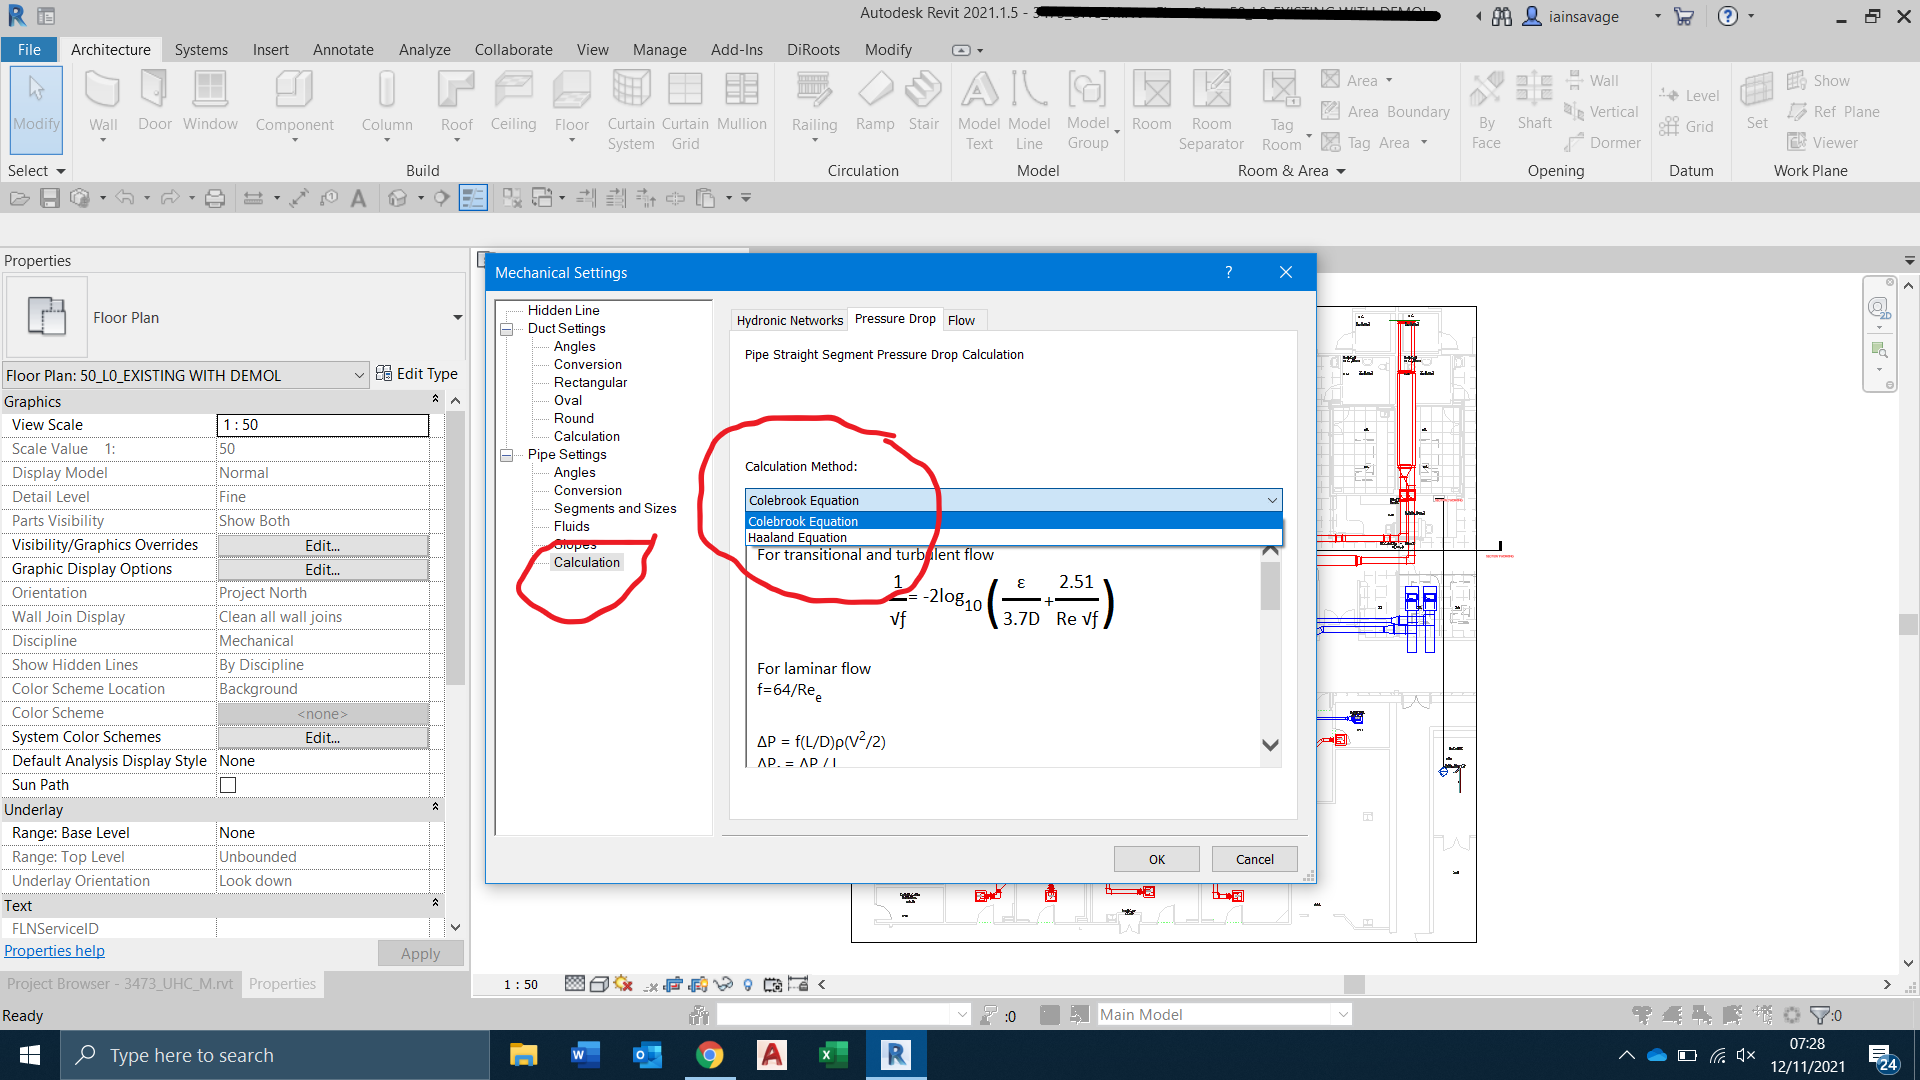Switch to the Systems ribbon tab
1920x1080 pixels.
coord(201,49)
